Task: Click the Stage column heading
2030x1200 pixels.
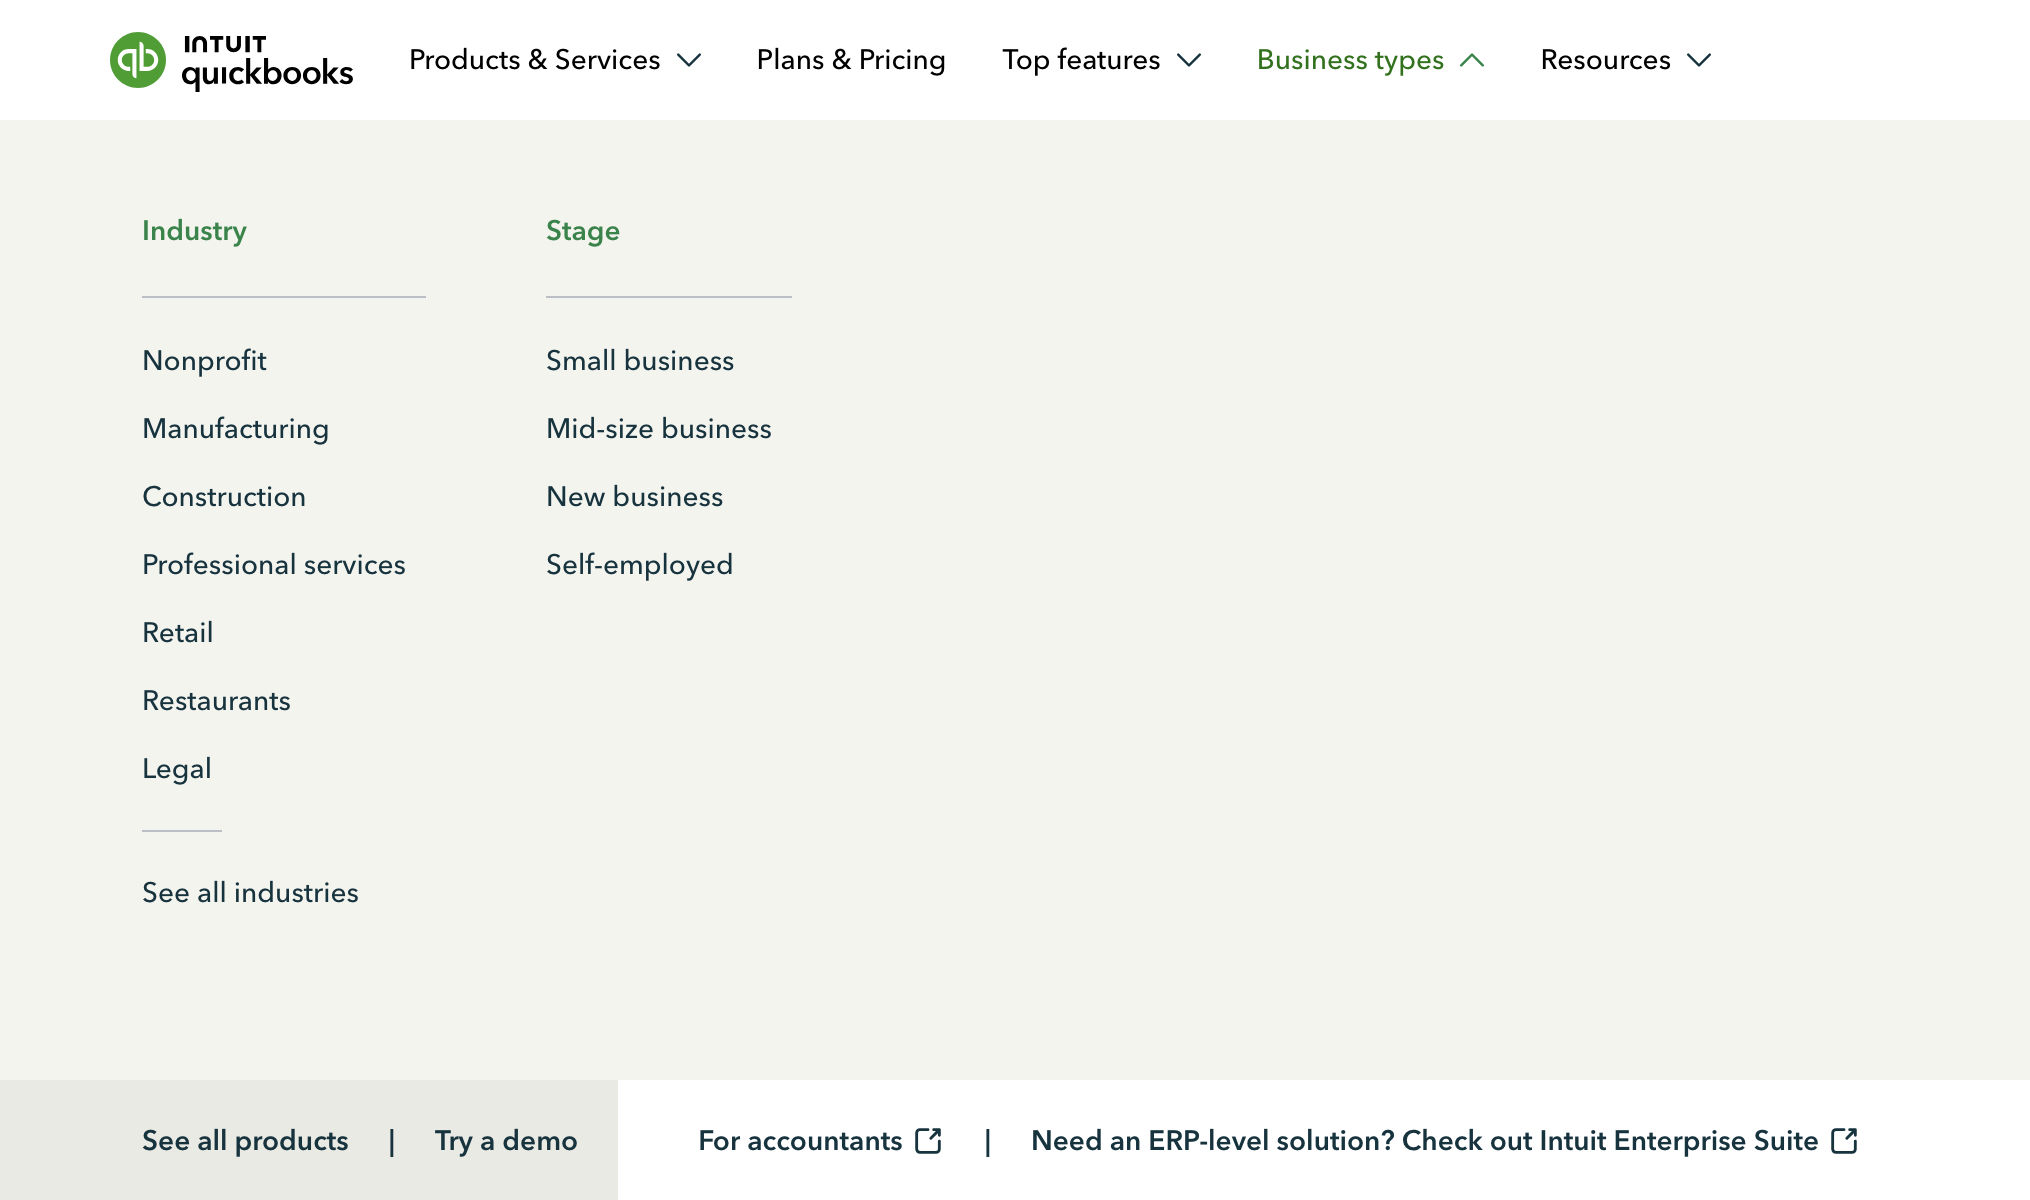Action: (583, 230)
